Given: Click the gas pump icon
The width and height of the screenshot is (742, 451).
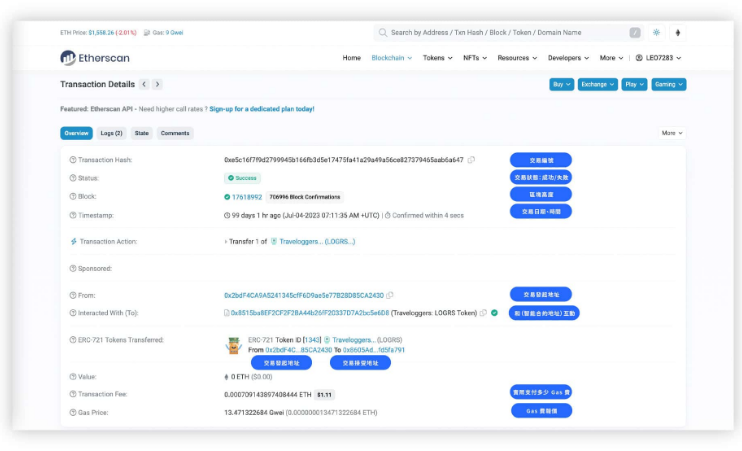Looking at the screenshot, I should pos(147,33).
